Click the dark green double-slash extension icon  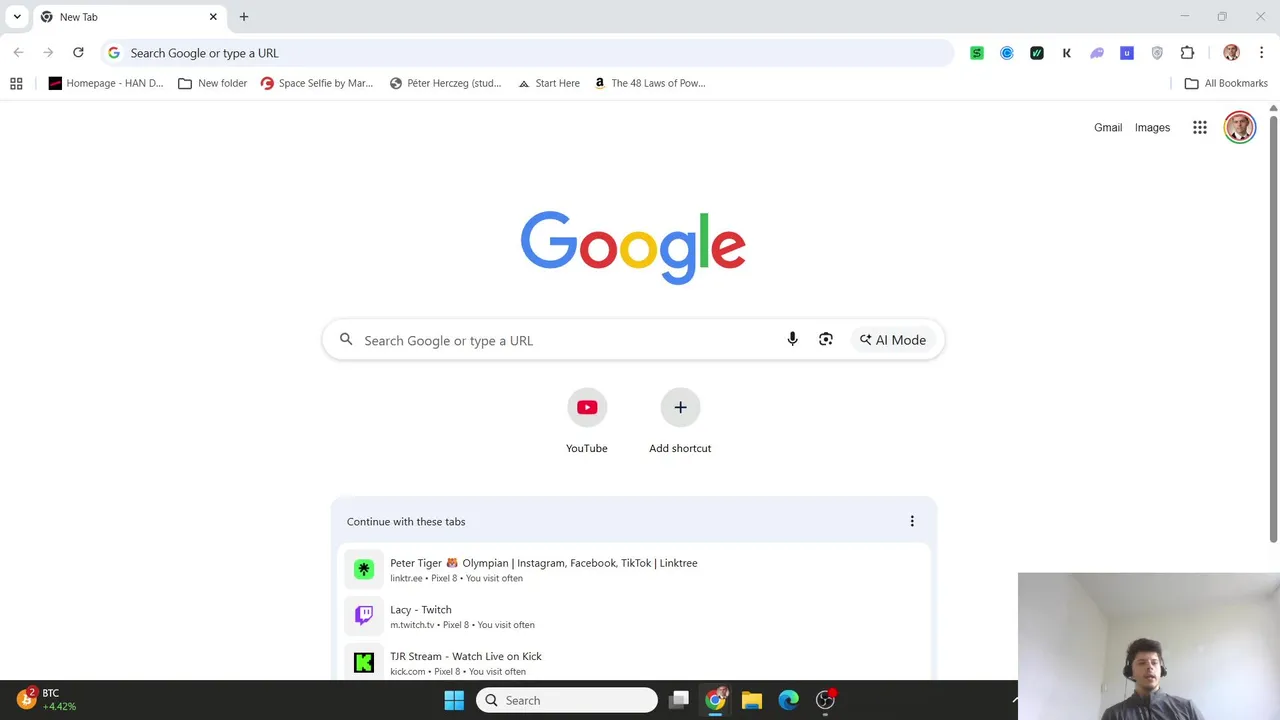tap(1037, 53)
